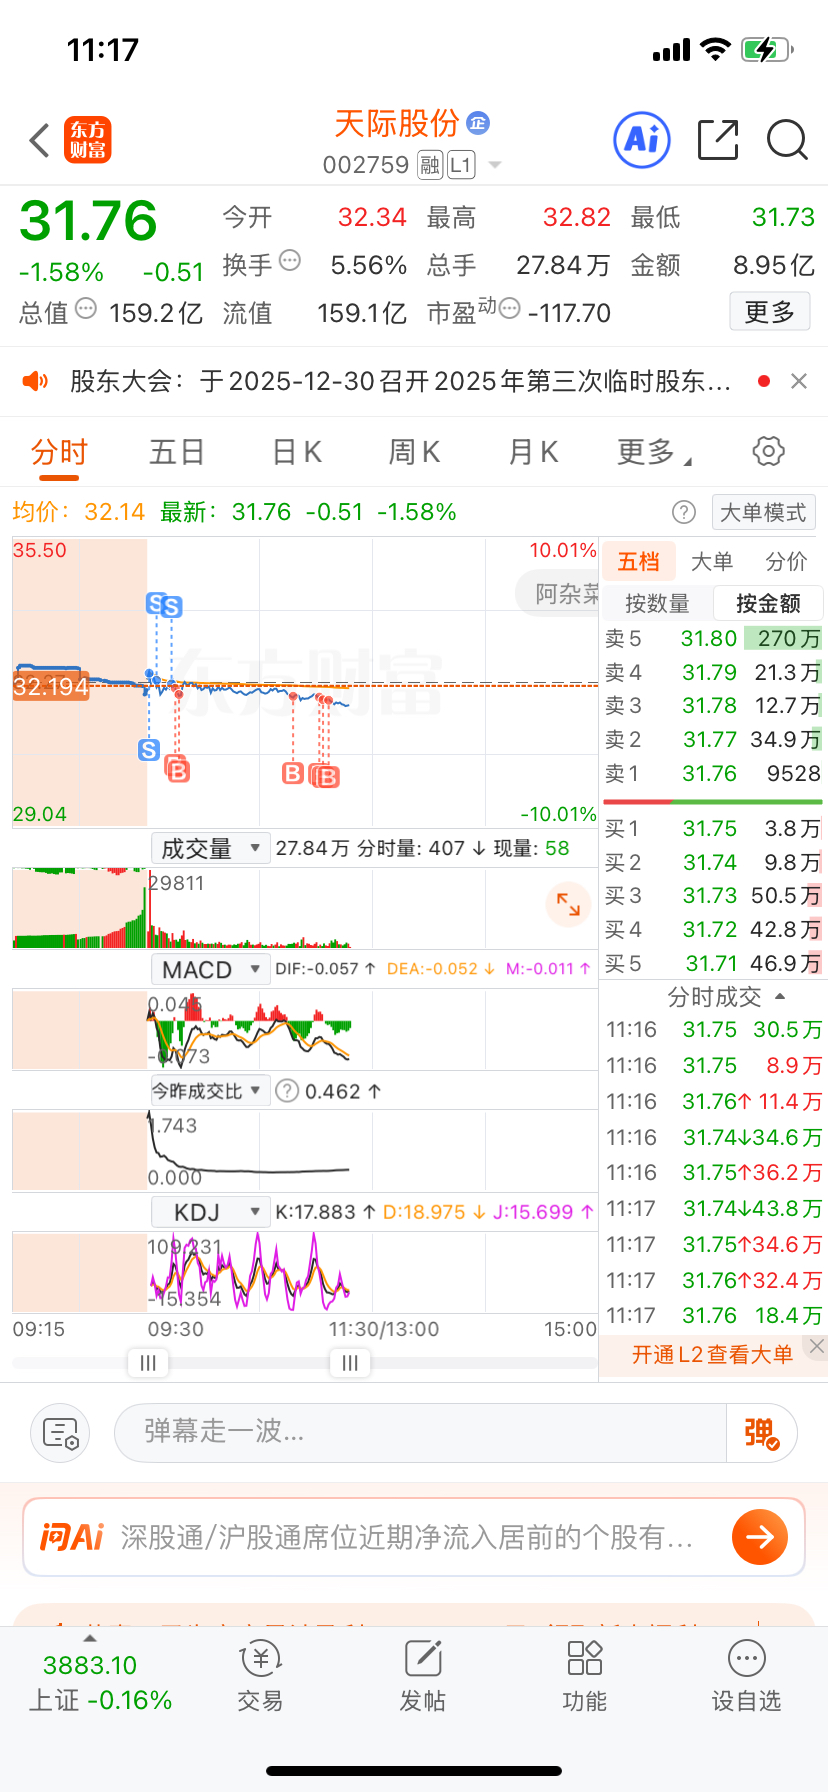Tap the left timeline range handle

pos(148,1363)
